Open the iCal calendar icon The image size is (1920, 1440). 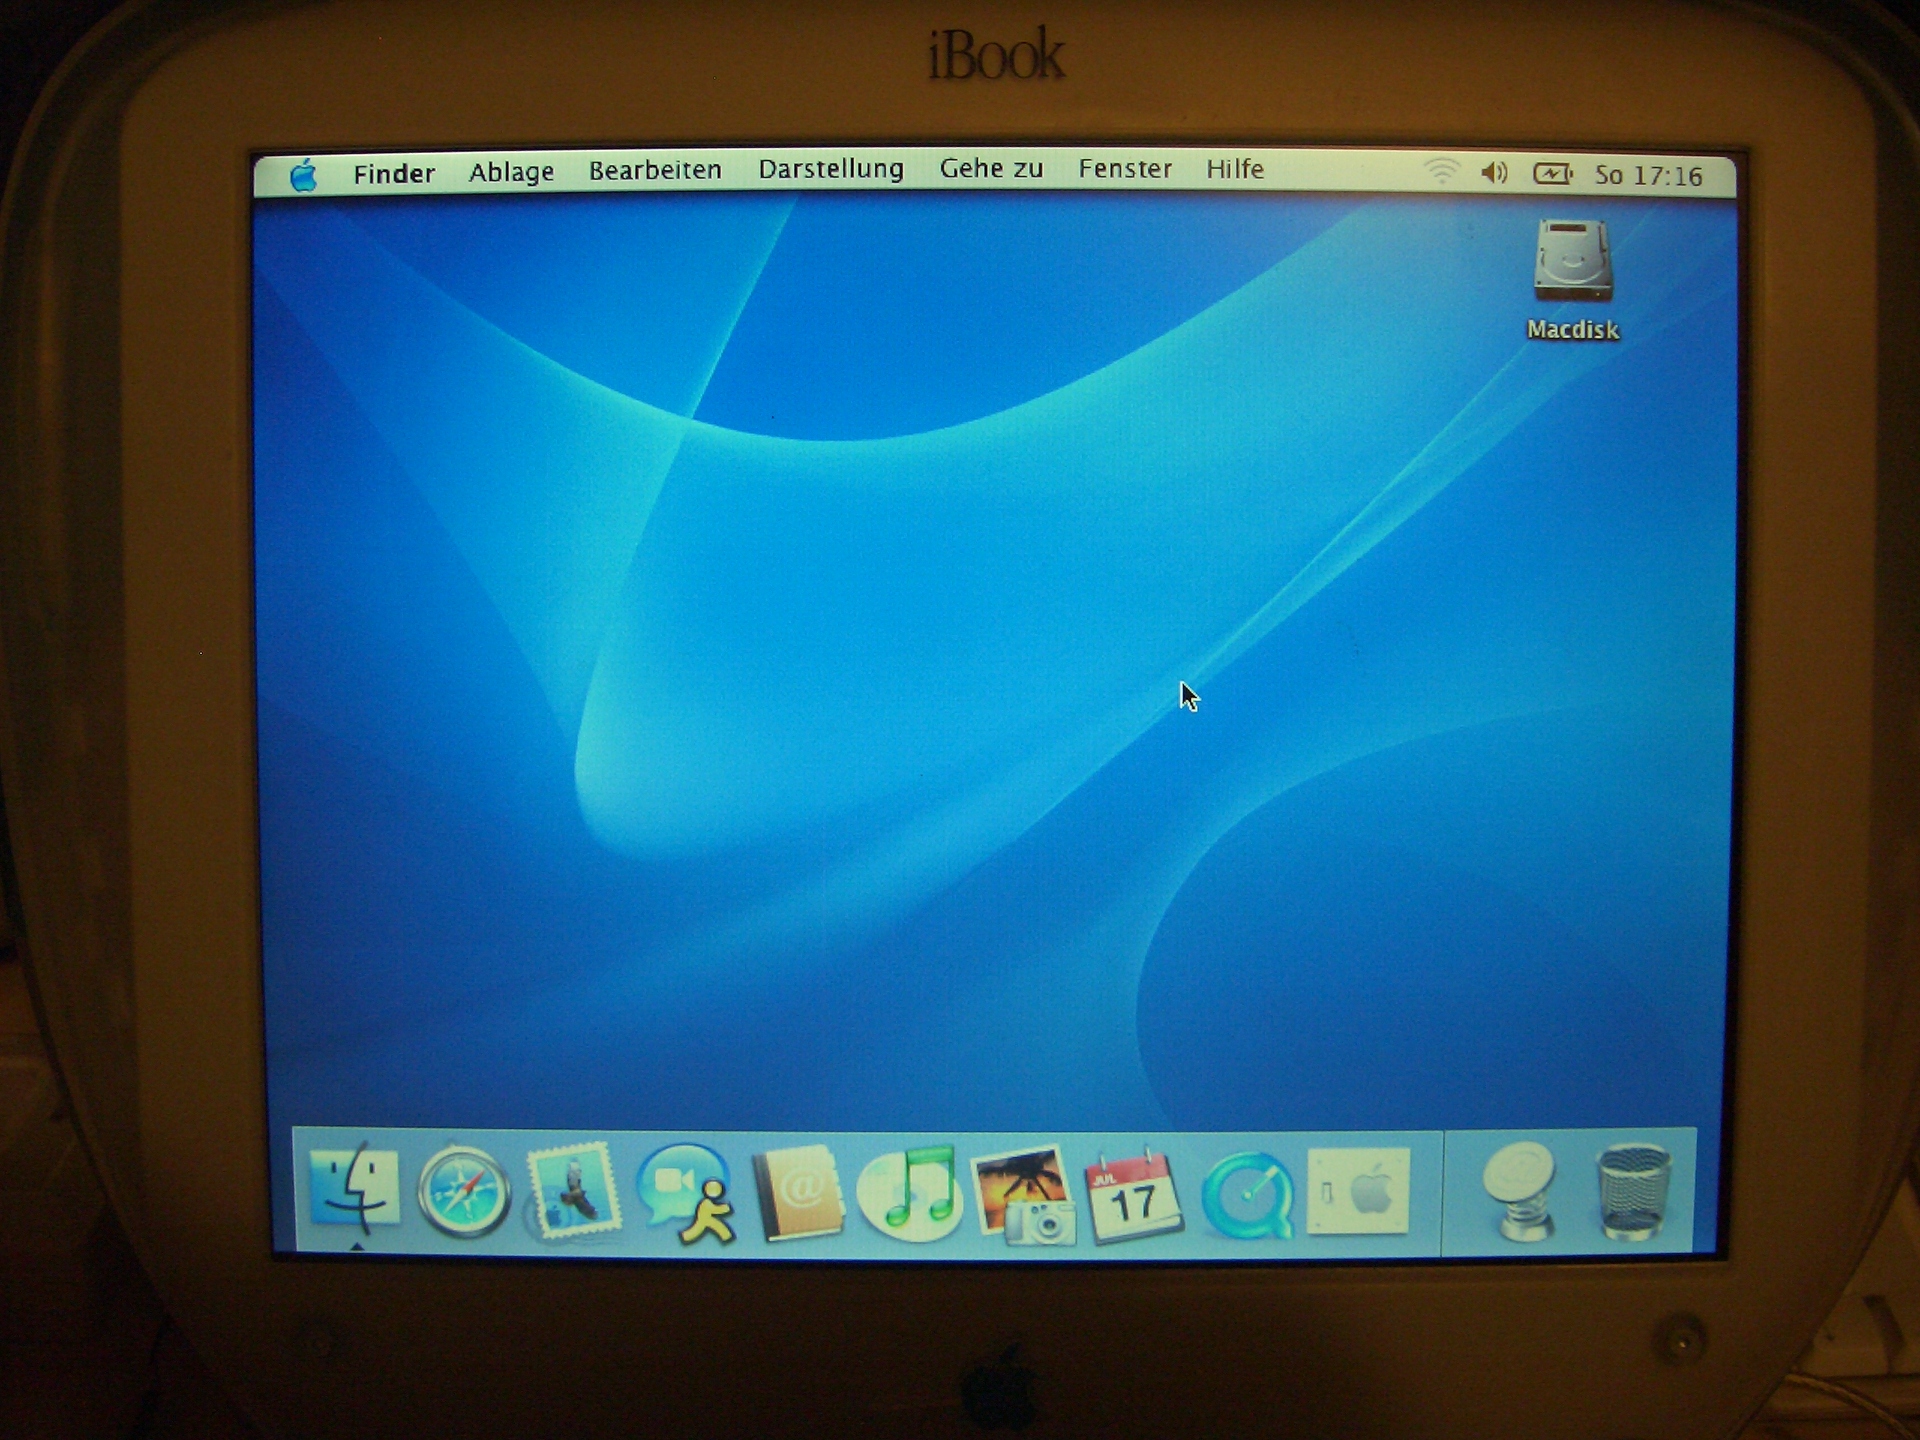pyautogui.click(x=1133, y=1195)
